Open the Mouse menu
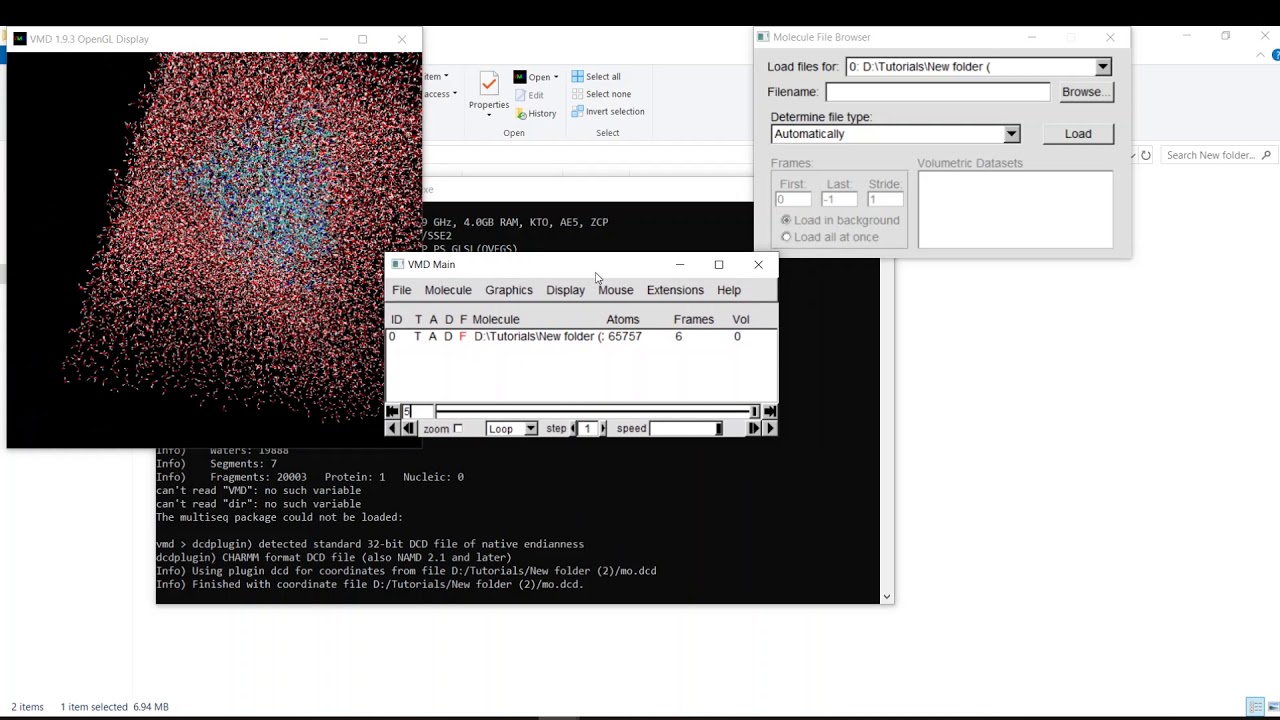This screenshot has width=1280, height=720. [x=616, y=290]
